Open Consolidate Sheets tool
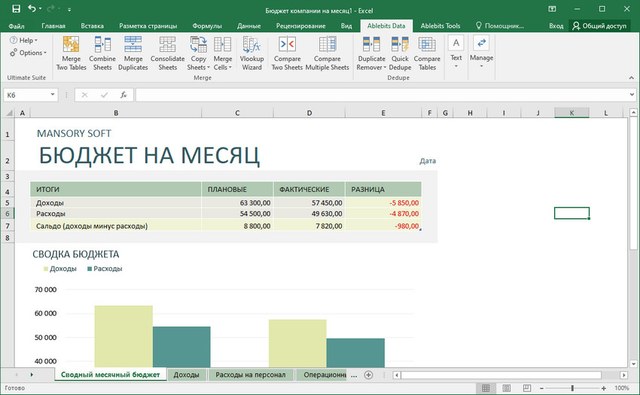 pos(167,53)
